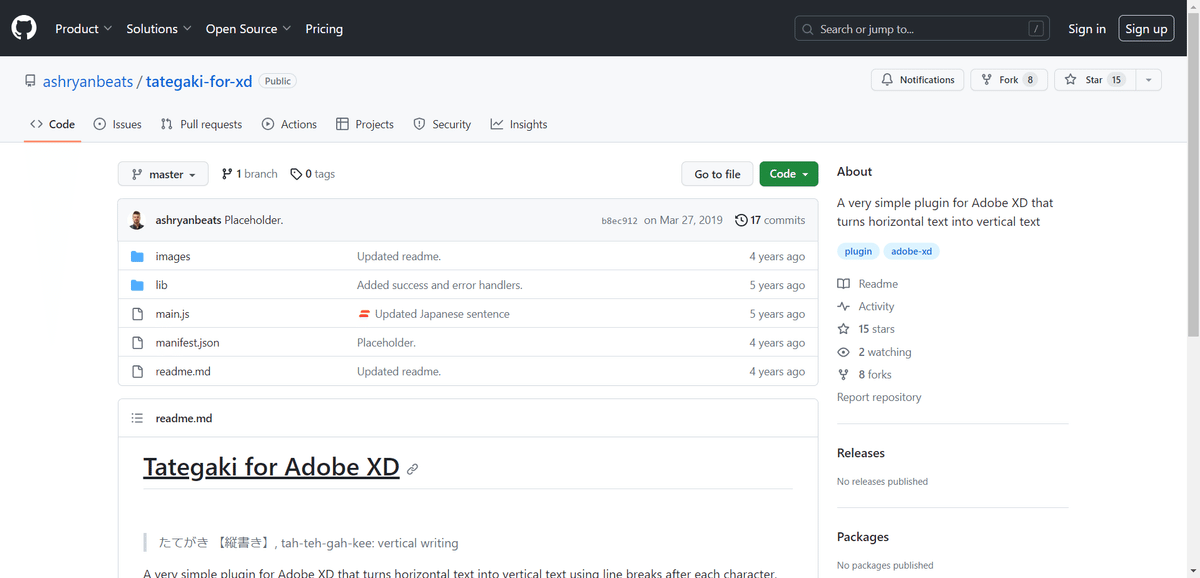The image size is (1200, 578).
Task: Switch to the Actions tab
Action: click(x=289, y=124)
